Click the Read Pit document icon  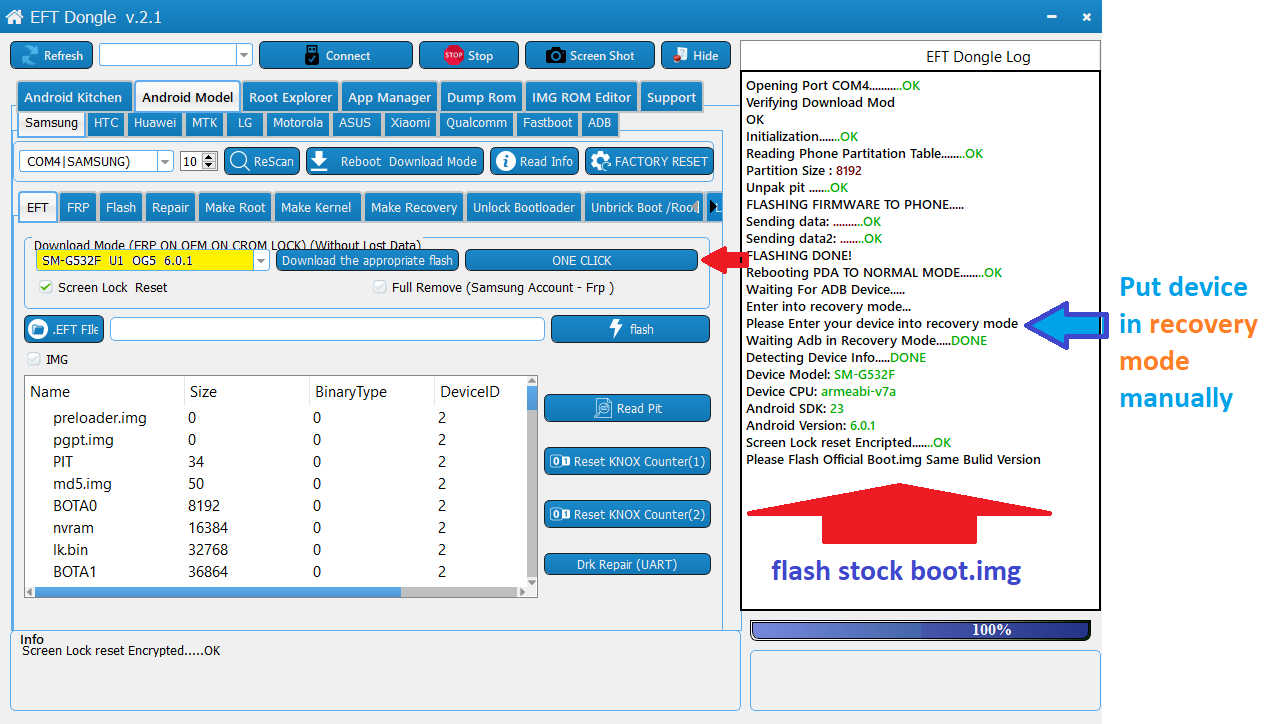[x=603, y=408]
